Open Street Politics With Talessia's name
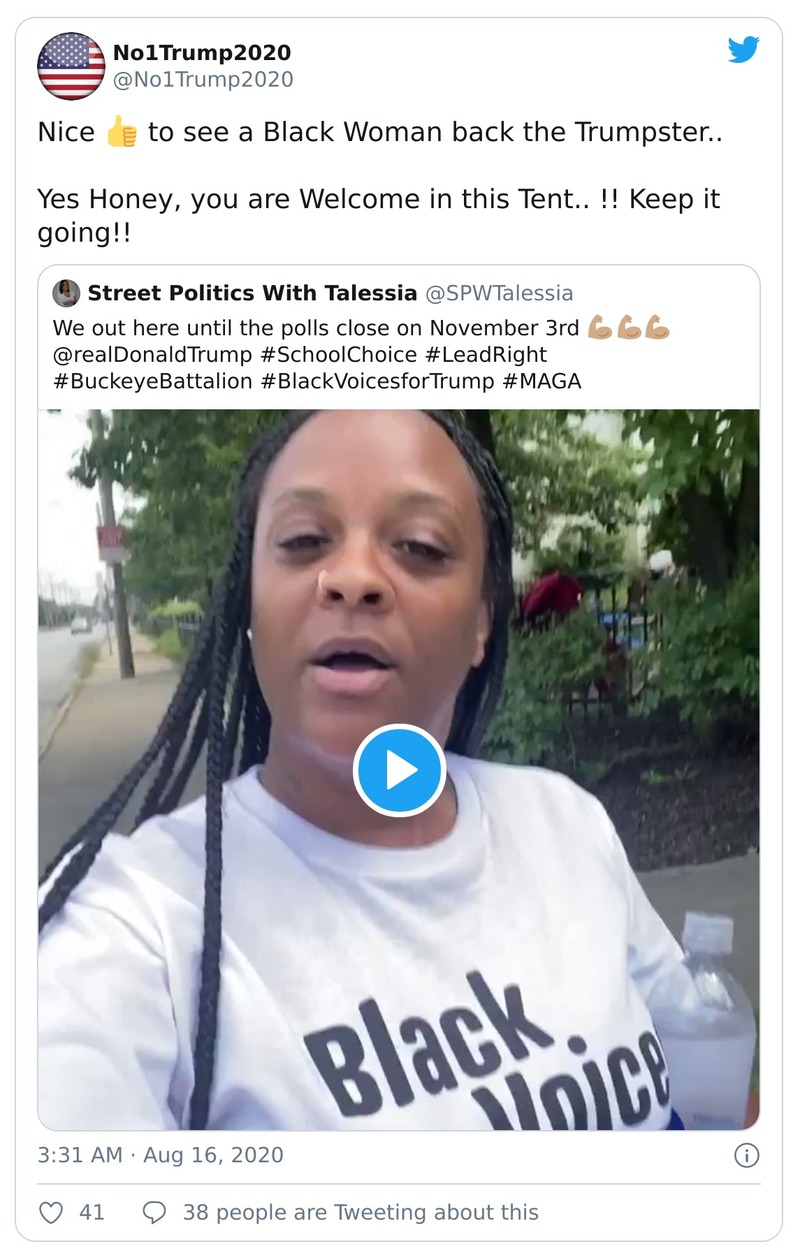 click(x=252, y=293)
